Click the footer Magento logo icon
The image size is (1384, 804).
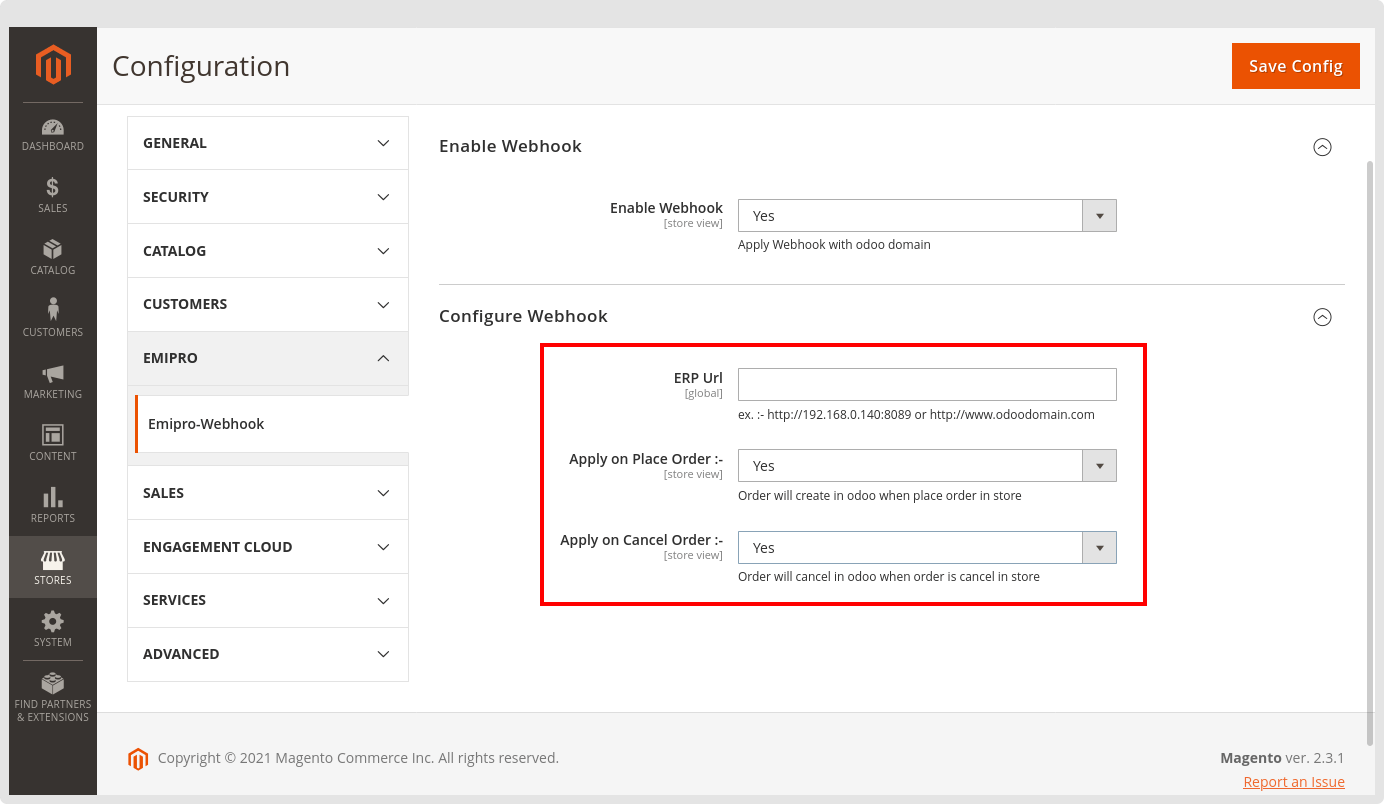pyautogui.click(x=138, y=759)
